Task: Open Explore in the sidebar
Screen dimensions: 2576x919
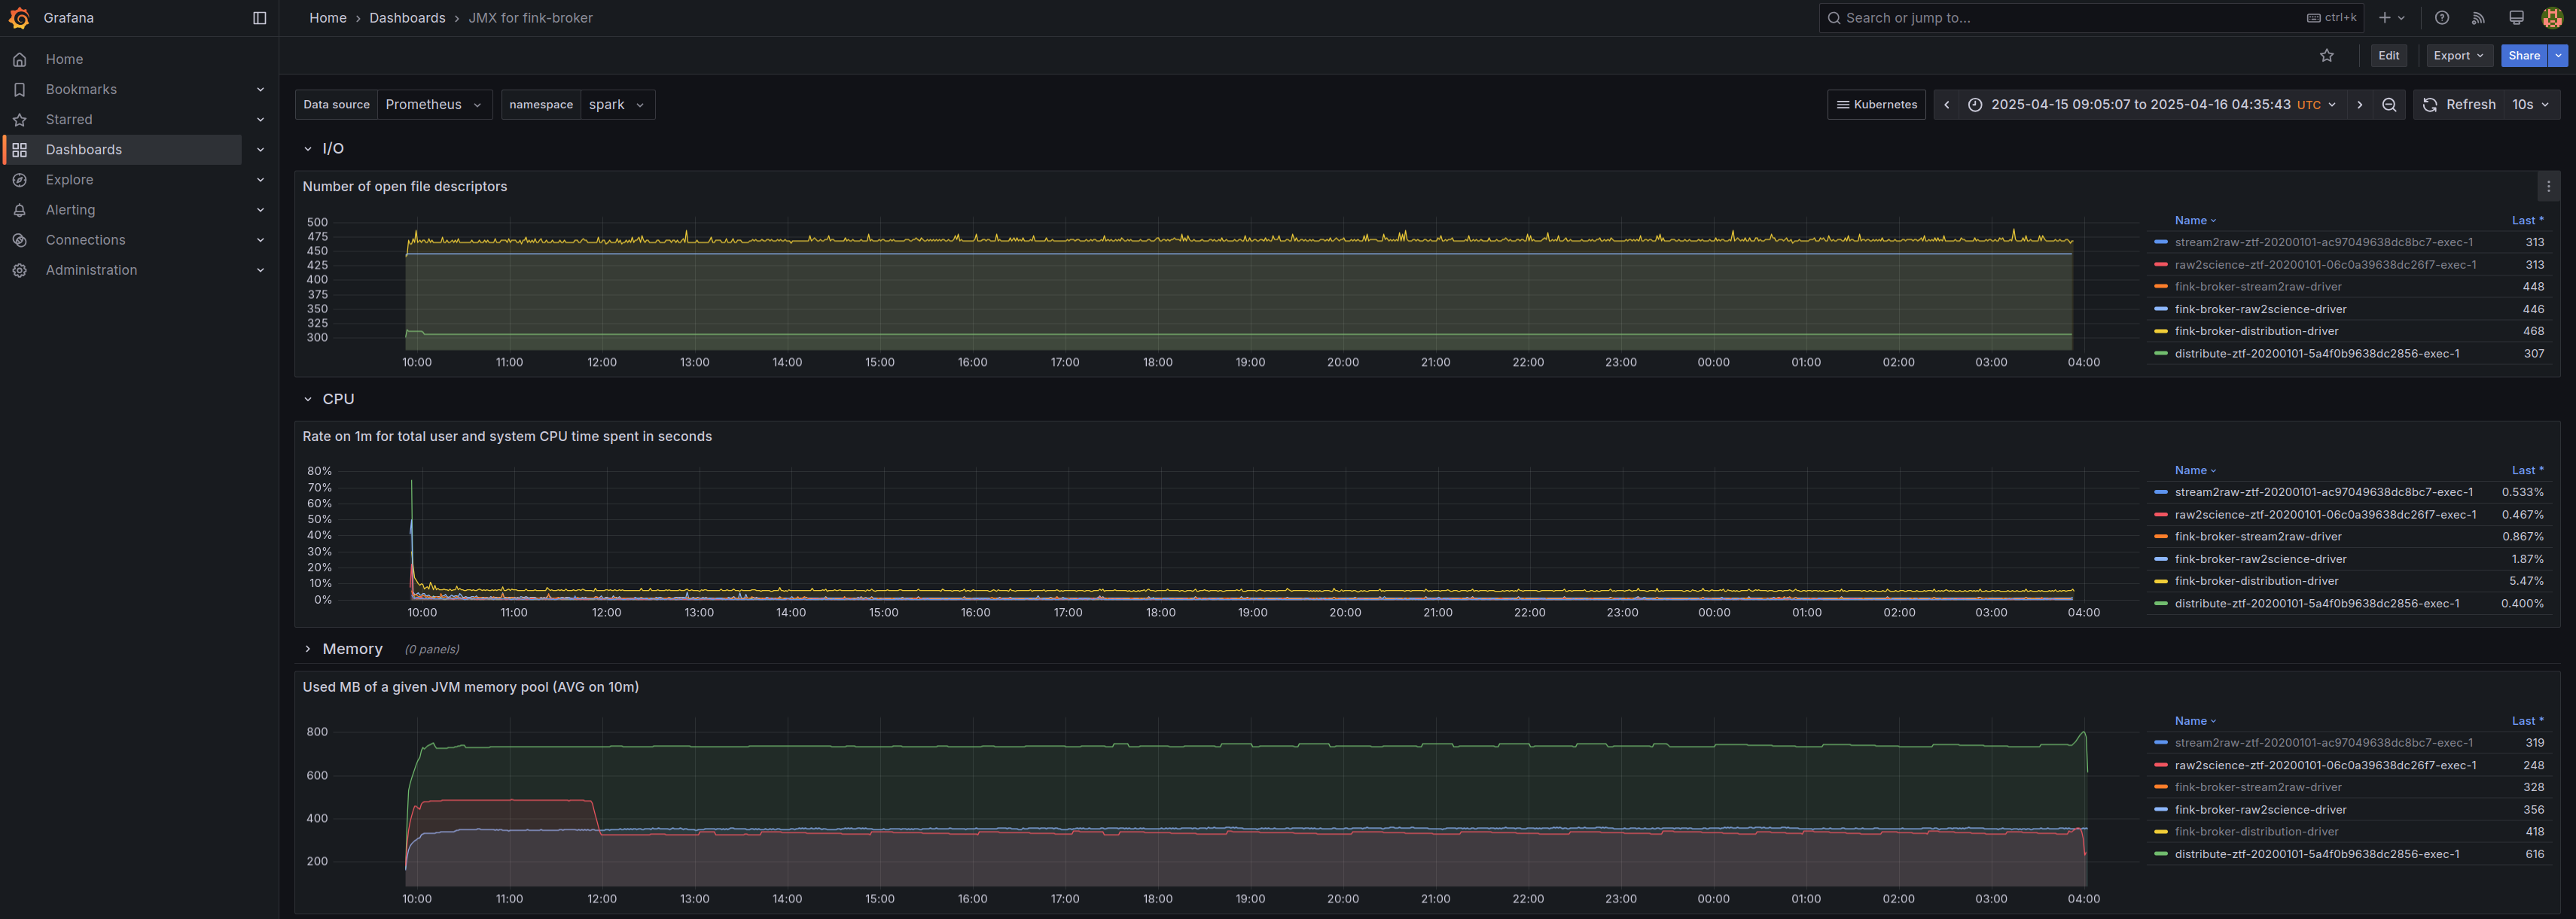Action: point(69,180)
